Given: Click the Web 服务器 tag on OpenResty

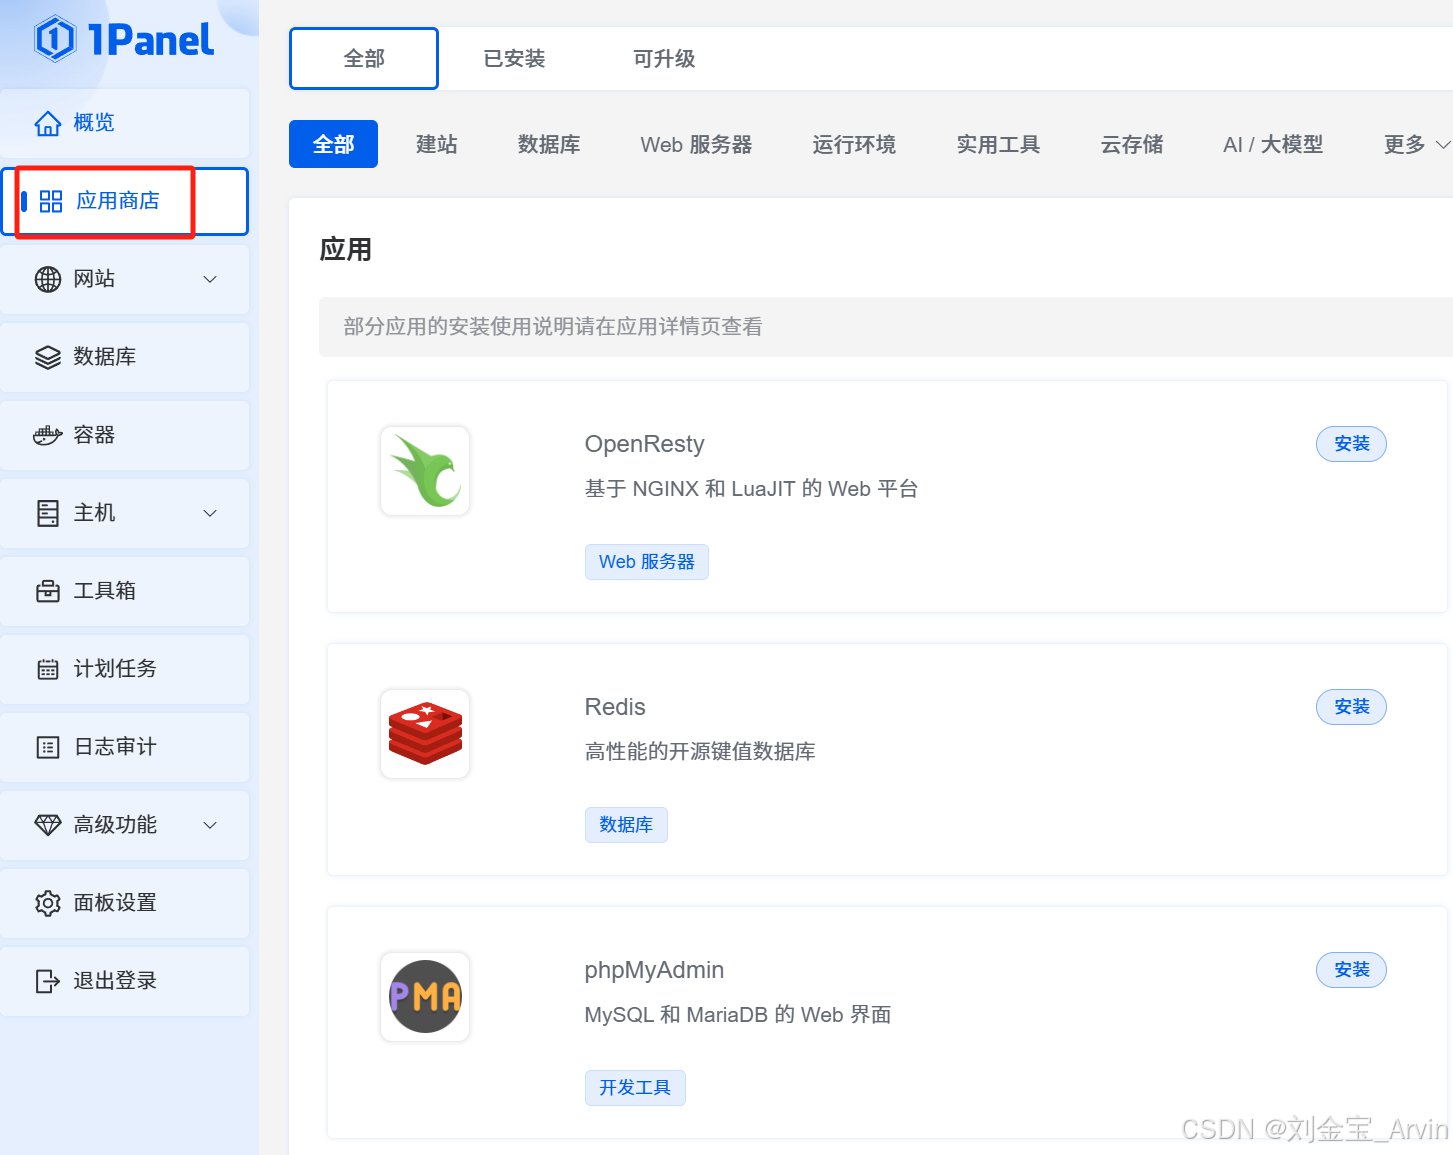Looking at the screenshot, I should 647,562.
